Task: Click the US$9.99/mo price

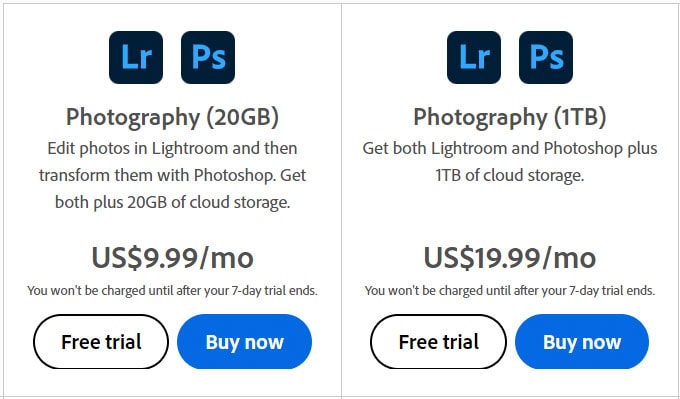Action: 173,258
